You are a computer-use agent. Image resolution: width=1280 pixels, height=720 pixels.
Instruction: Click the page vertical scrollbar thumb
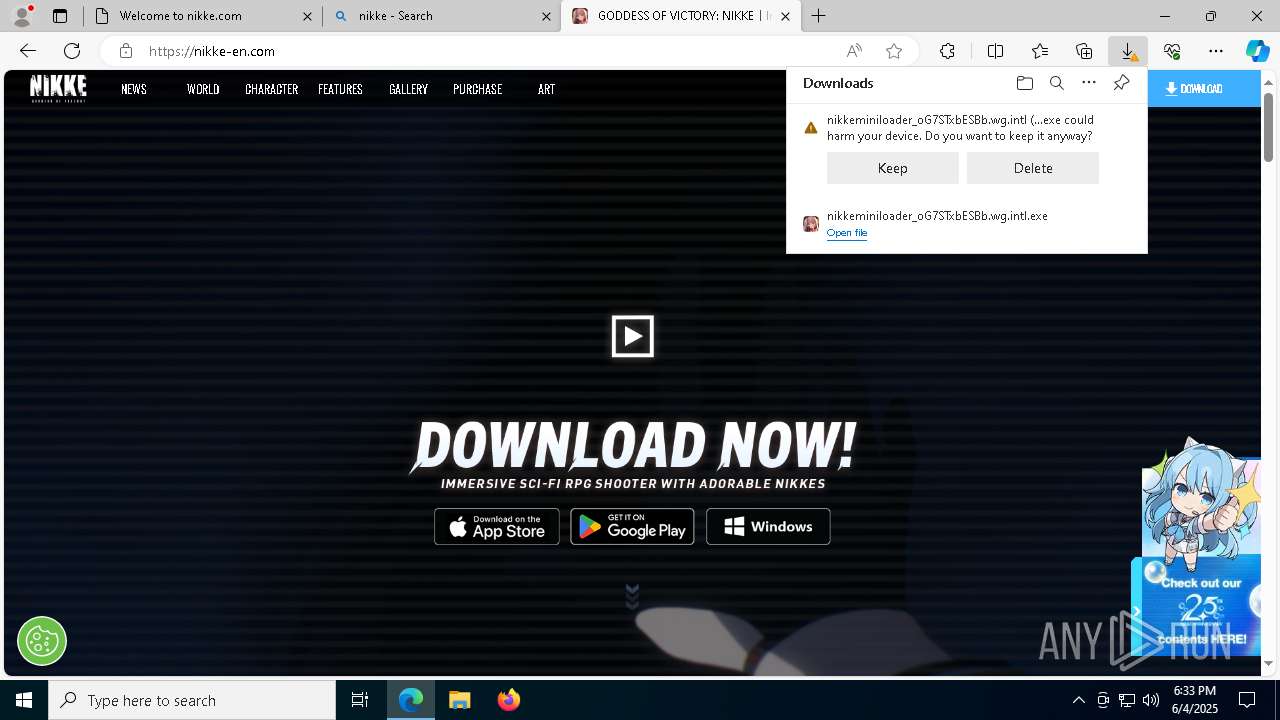tap(1269, 127)
